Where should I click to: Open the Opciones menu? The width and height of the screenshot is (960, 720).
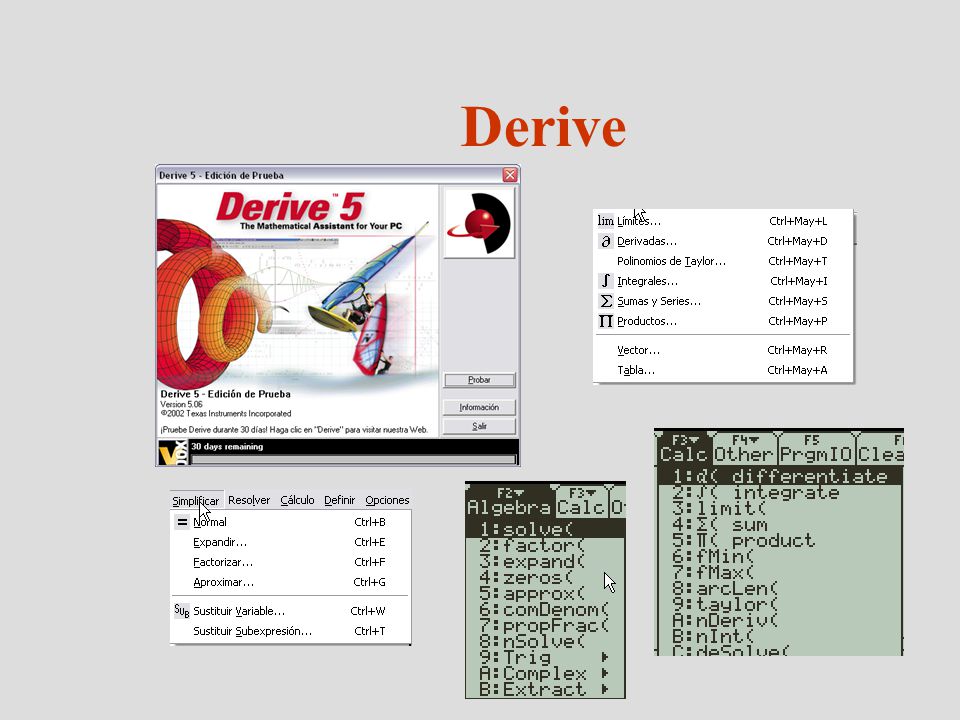tap(387, 500)
